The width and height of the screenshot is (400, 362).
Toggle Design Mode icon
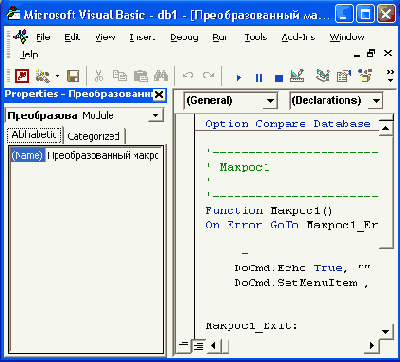297,76
